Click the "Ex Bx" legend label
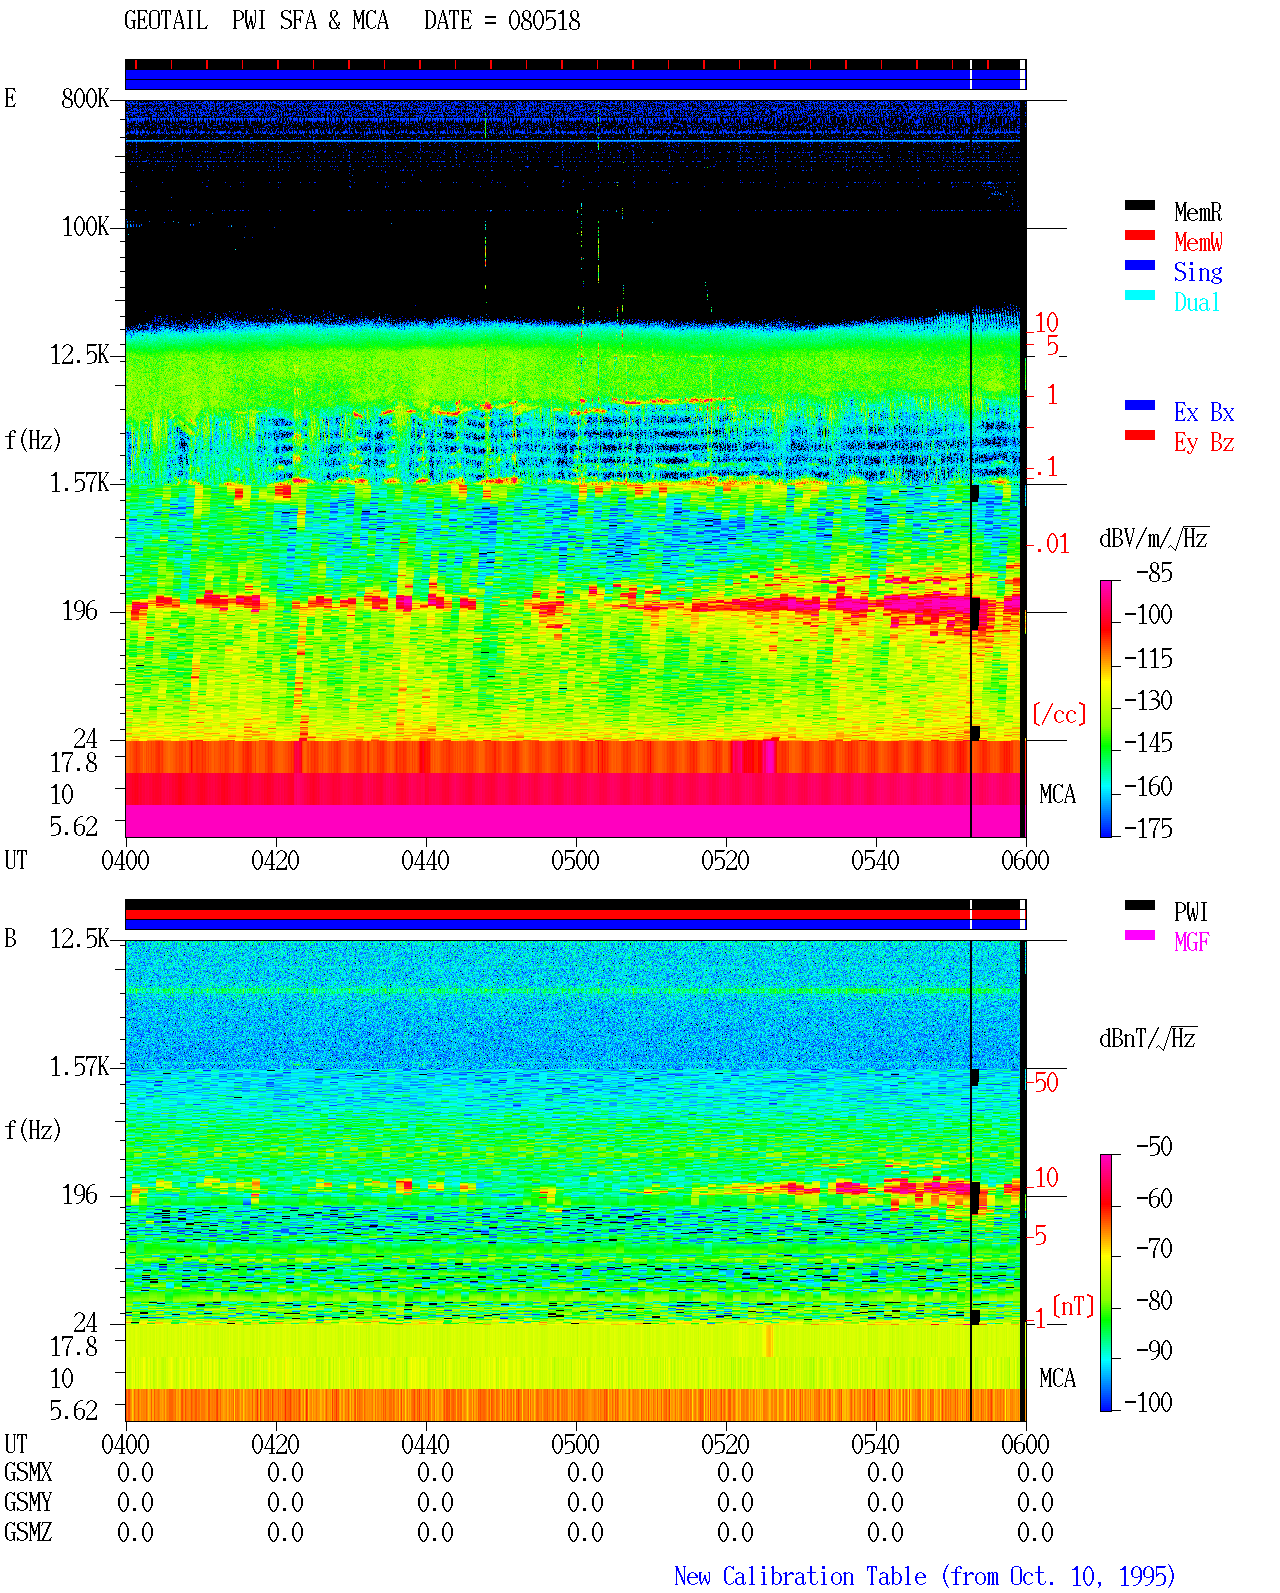This screenshot has width=1280, height=1593. [1204, 412]
